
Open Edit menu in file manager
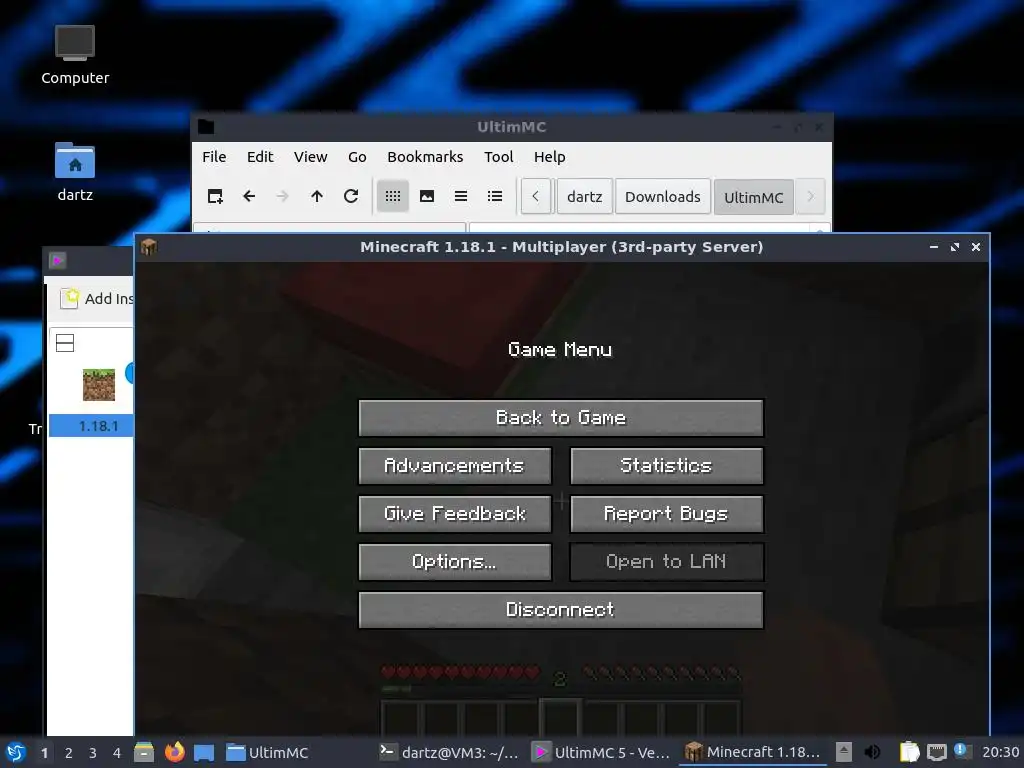point(260,157)
